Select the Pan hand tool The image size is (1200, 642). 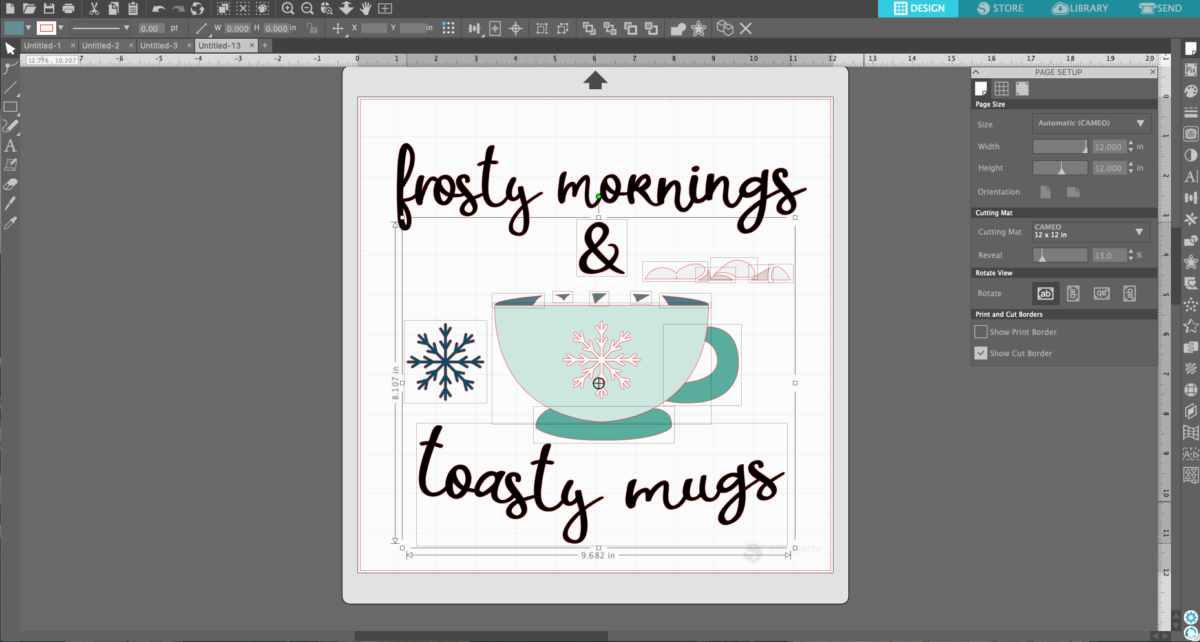click(x=365, y=8)
